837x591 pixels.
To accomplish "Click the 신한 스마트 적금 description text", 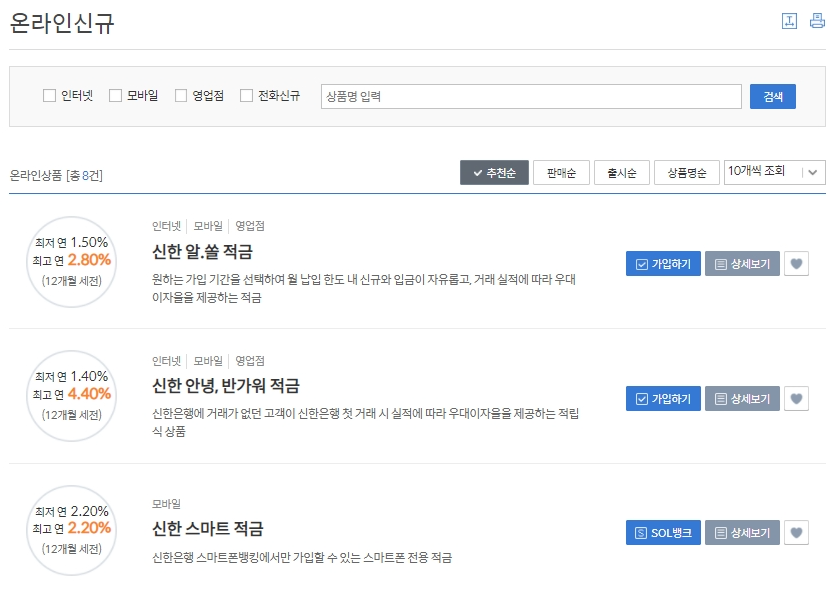I will tap(302, 558).
